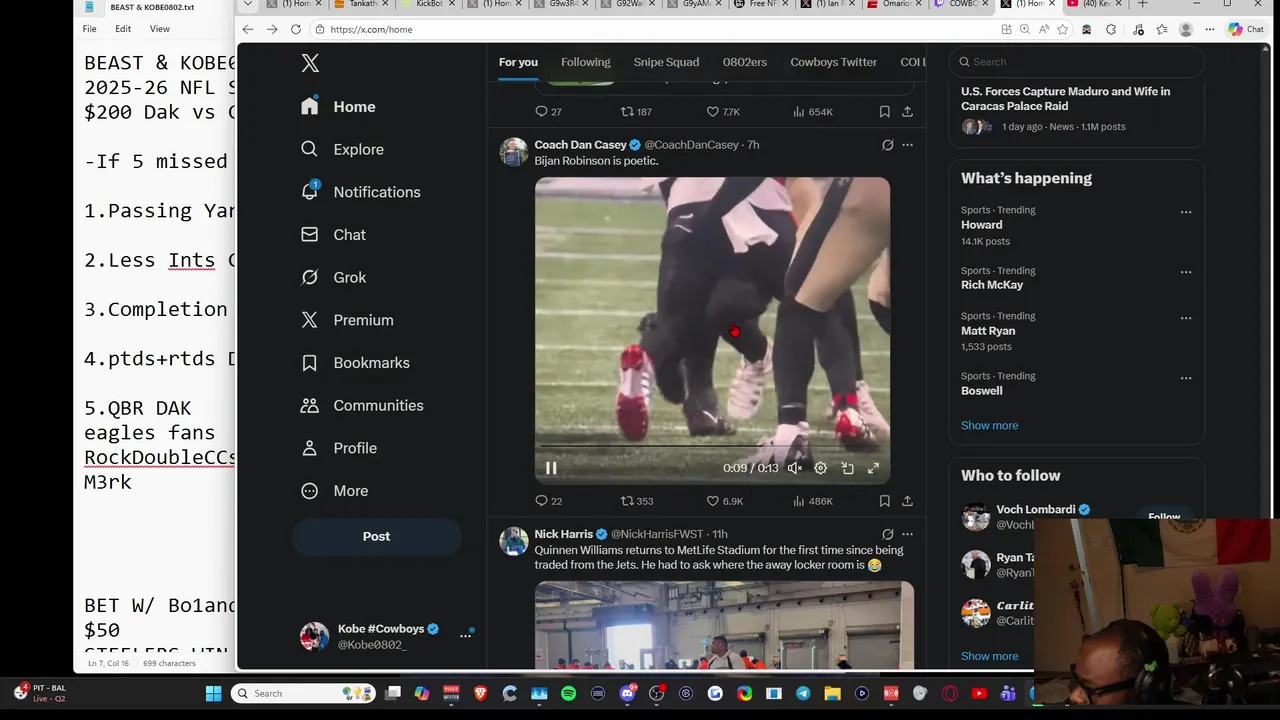The height and width of the screenshot is (720, 1280).
Task: Switch to the 0802ers tab
Action: pos(745,62)
